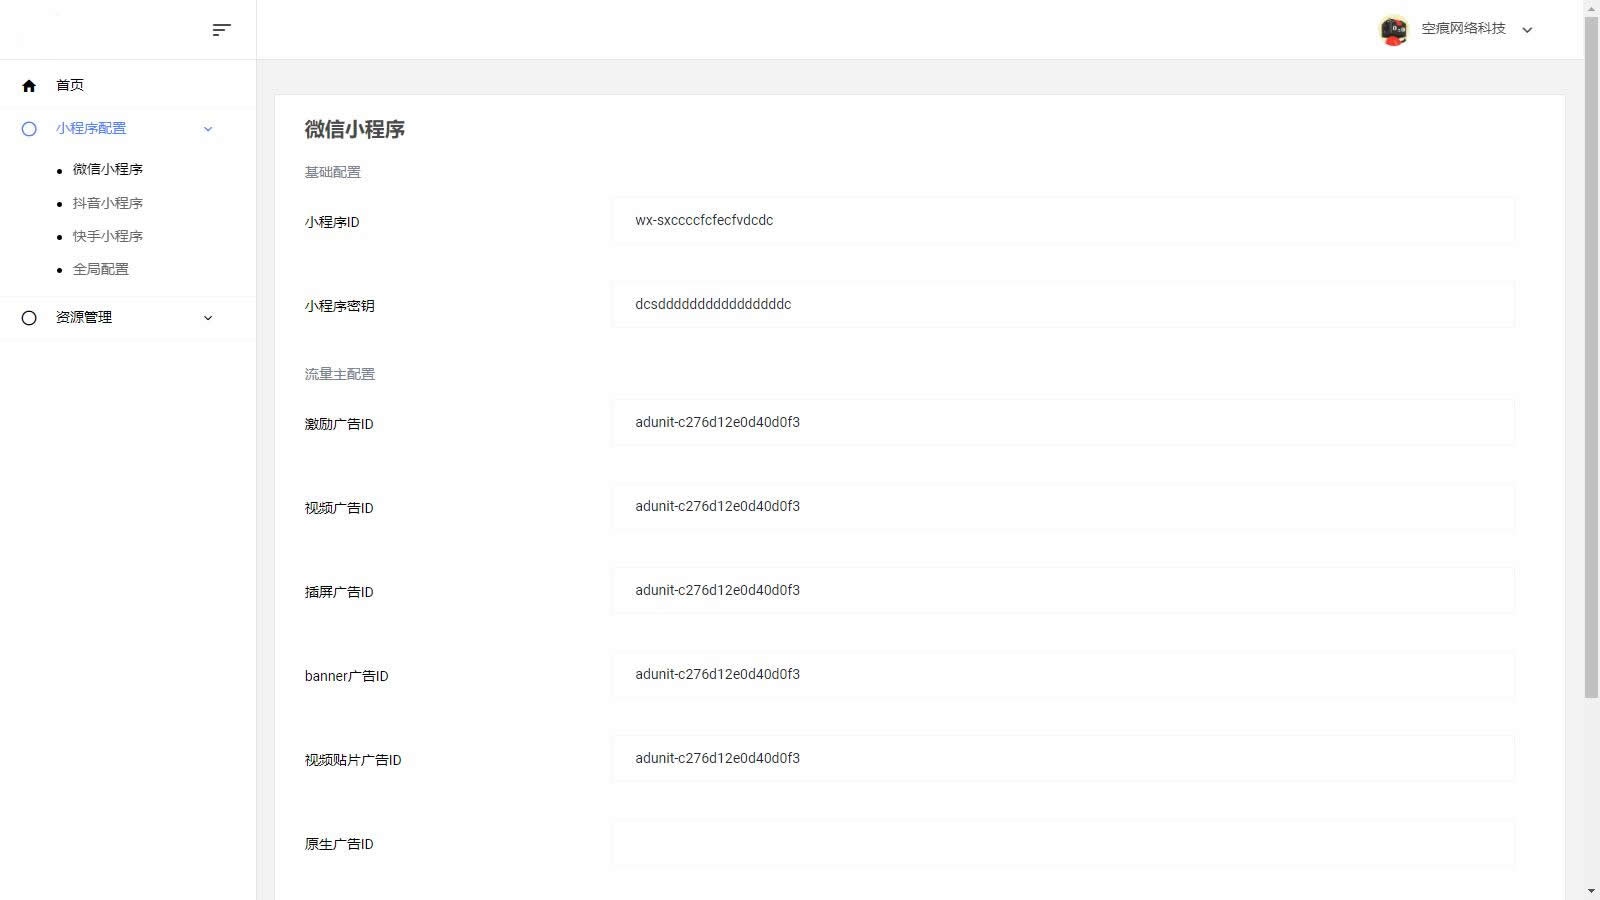Select 抖音小程序 in the sidebar

coord(107,203)
